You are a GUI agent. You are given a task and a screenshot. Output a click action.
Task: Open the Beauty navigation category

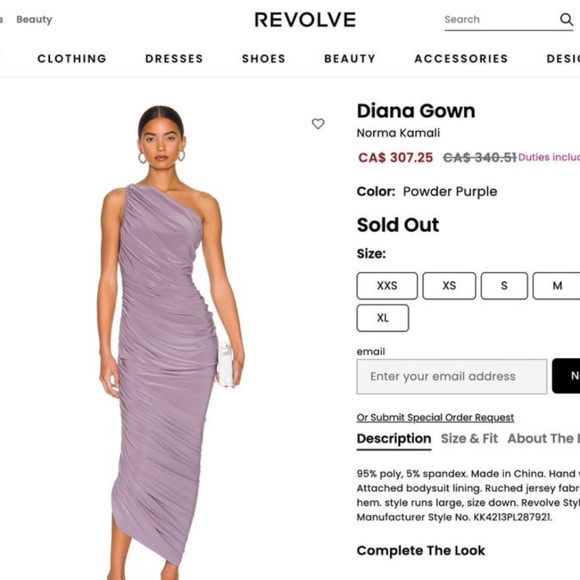(x=350, y=58)
